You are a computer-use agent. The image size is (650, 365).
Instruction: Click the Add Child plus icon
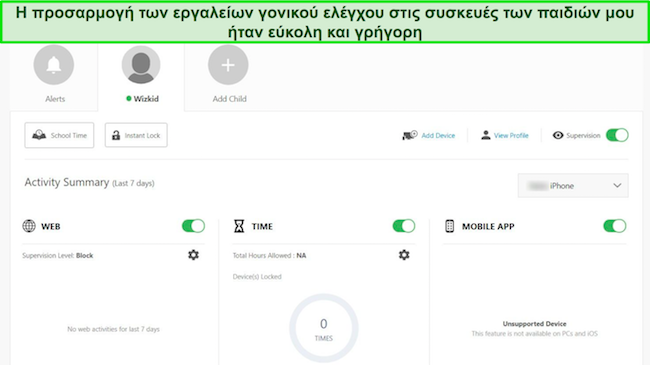pos(228,65)
